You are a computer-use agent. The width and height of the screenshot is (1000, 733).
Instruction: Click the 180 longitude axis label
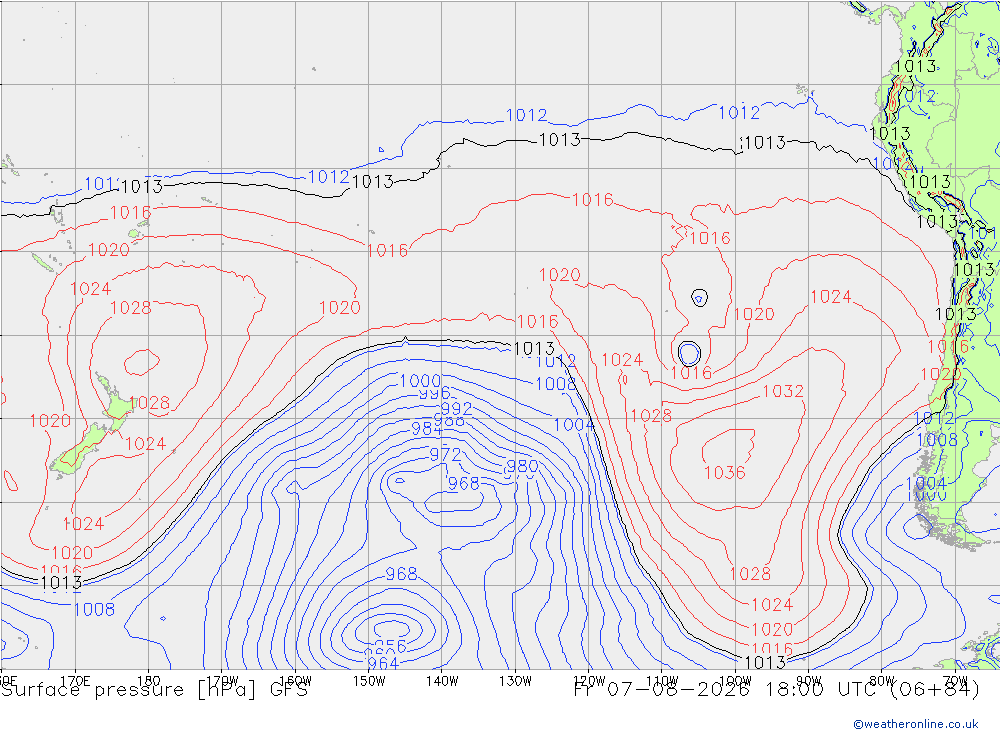coord(149,681)
